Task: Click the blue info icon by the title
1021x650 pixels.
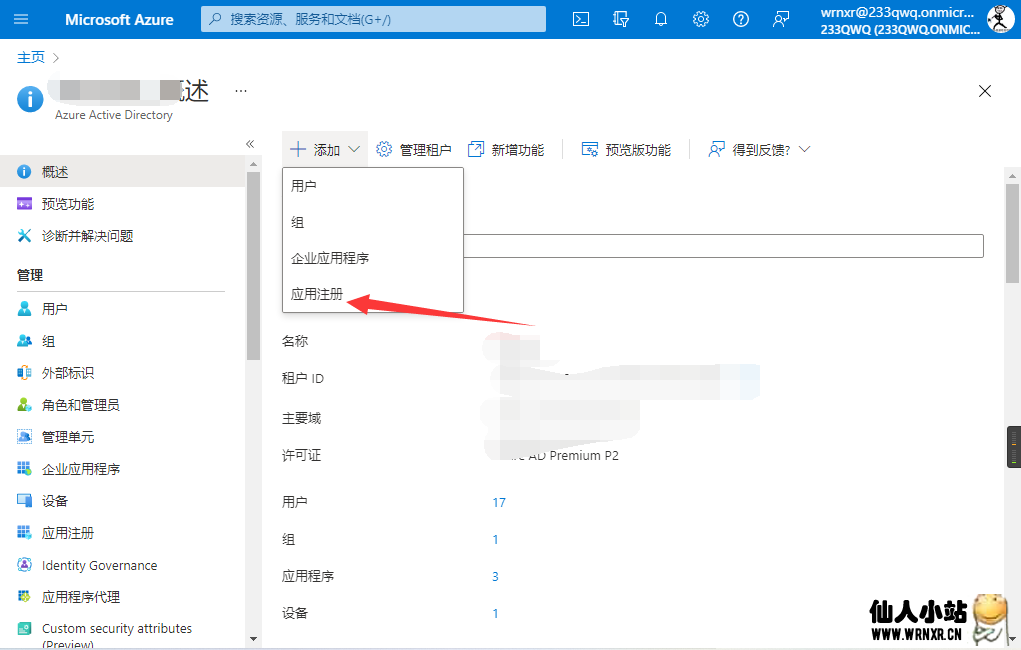Action: pos(30,100)
